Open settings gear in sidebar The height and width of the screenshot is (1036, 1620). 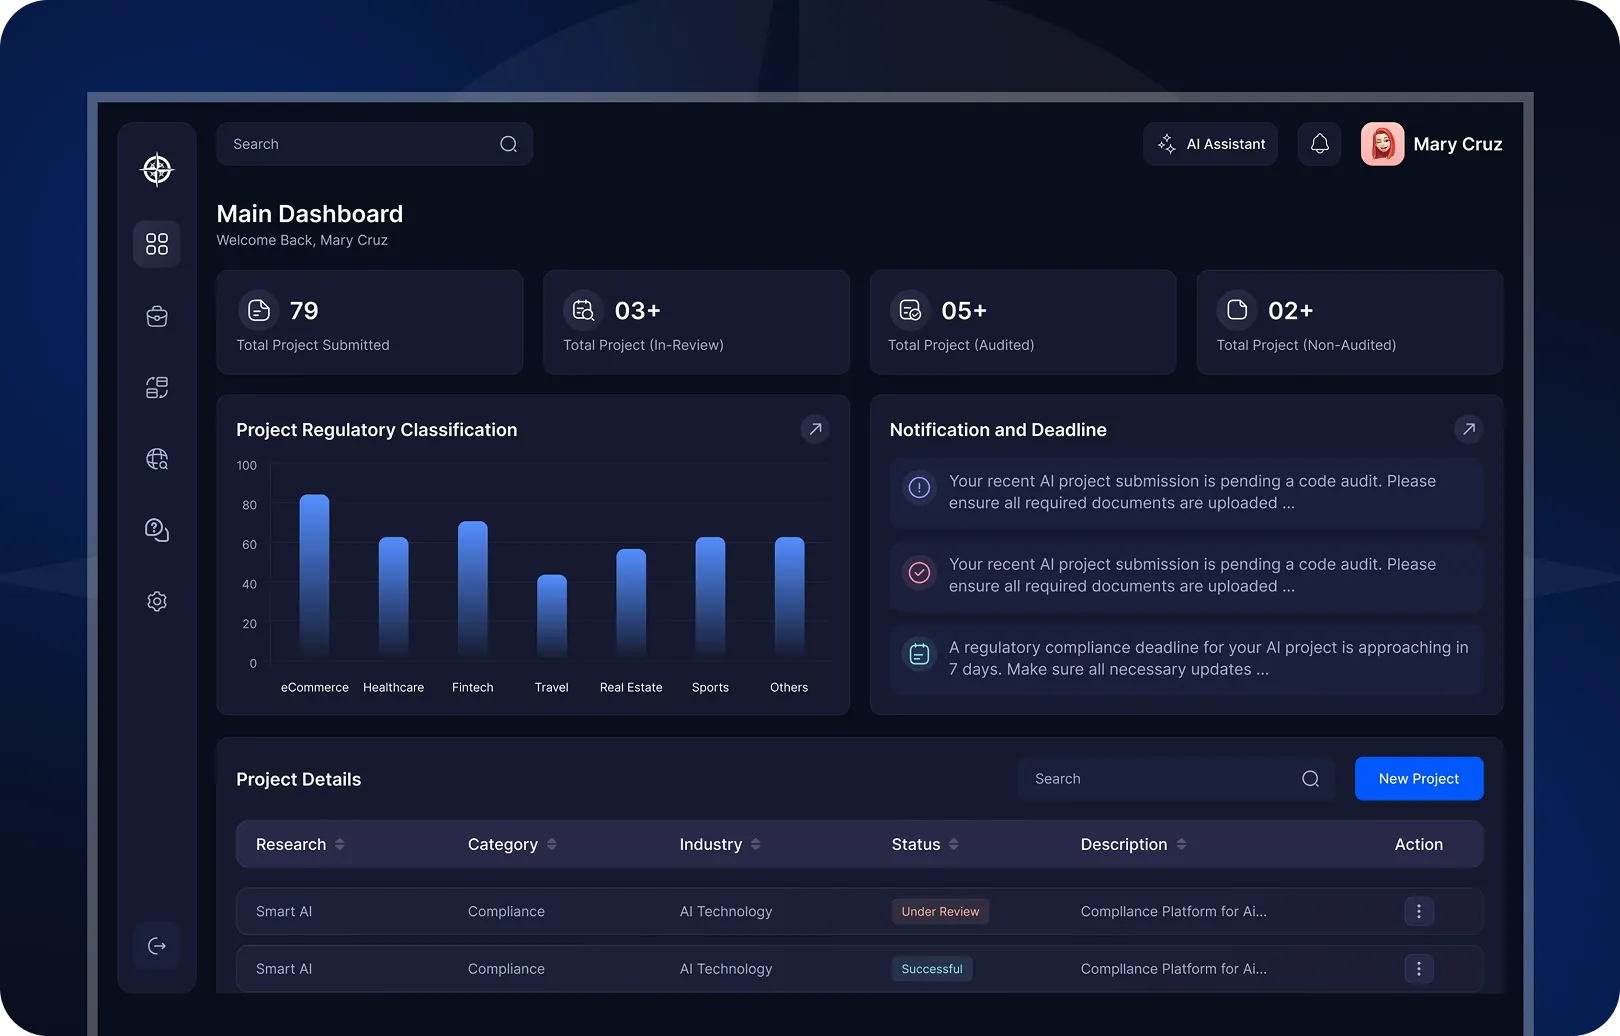[157, 601]
